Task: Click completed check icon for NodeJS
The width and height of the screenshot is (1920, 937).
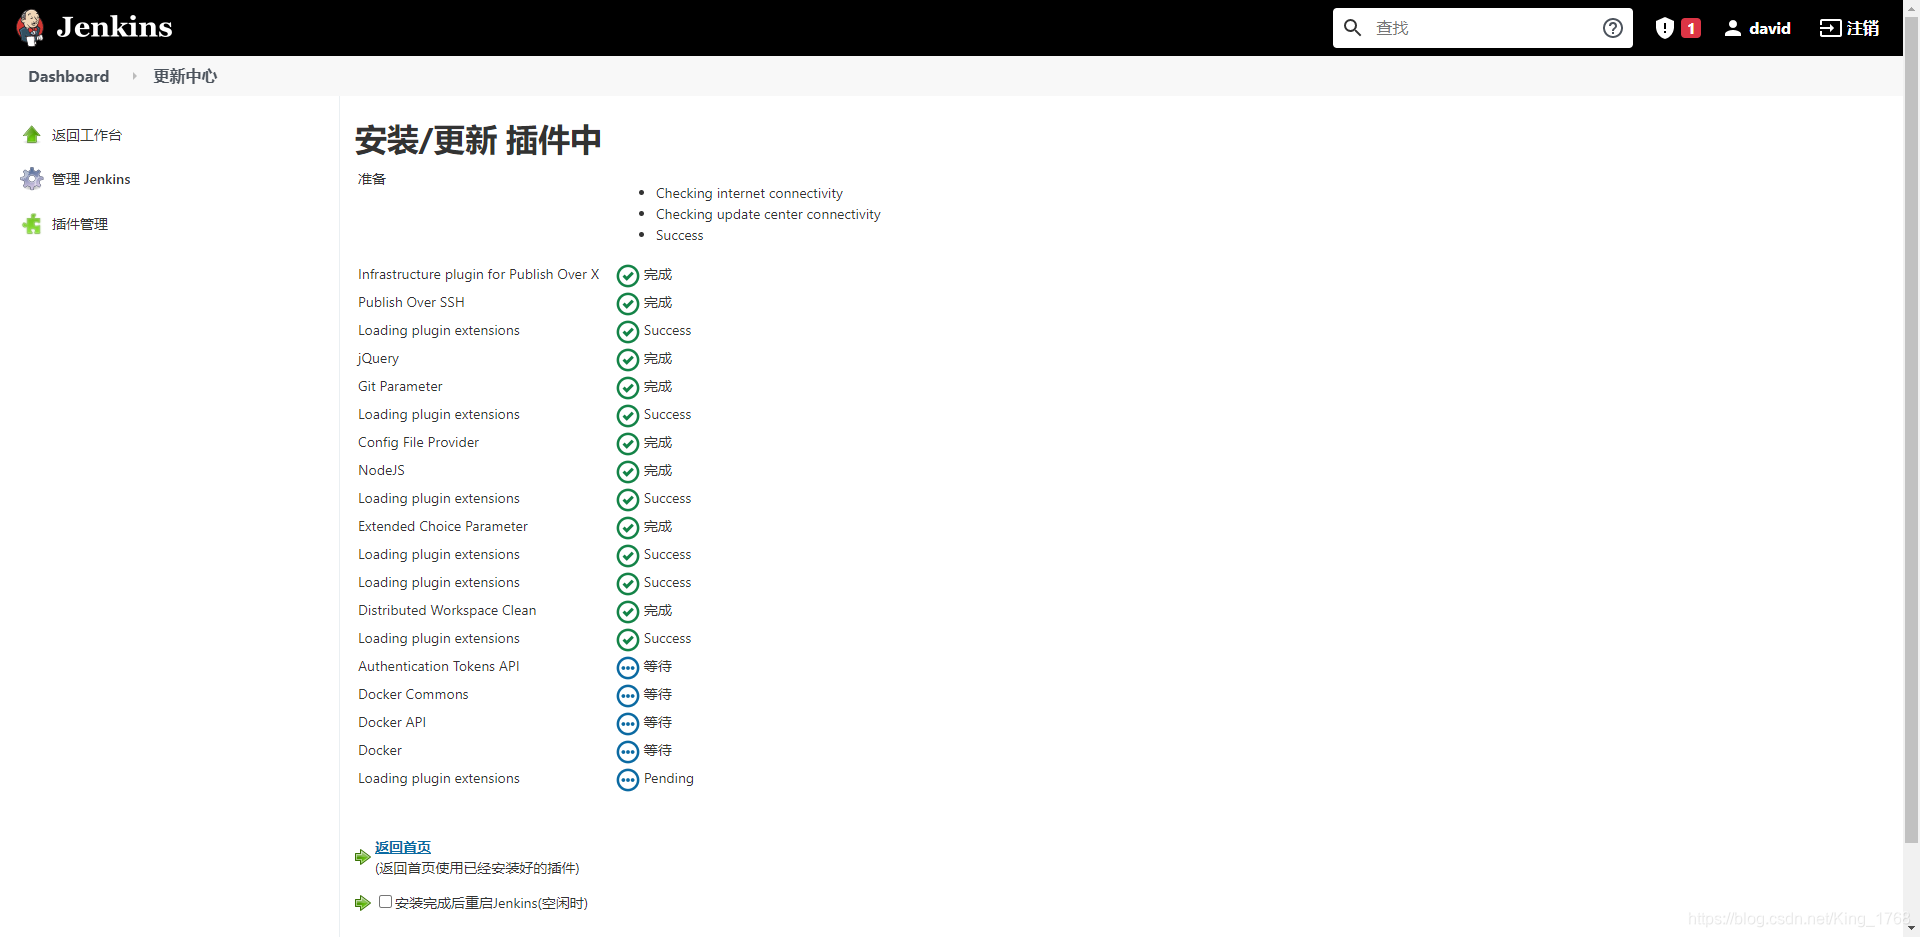Action: point(628,471)
